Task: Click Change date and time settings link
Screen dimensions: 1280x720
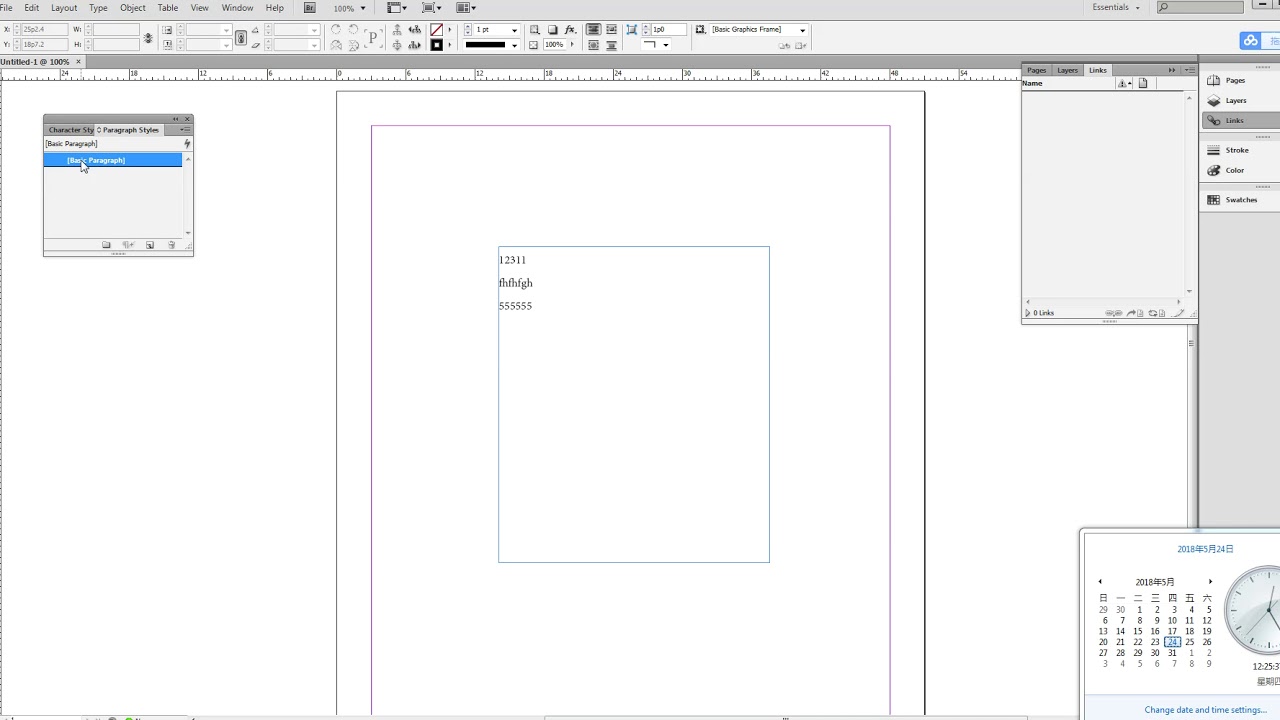Action: coord(1205,710)
